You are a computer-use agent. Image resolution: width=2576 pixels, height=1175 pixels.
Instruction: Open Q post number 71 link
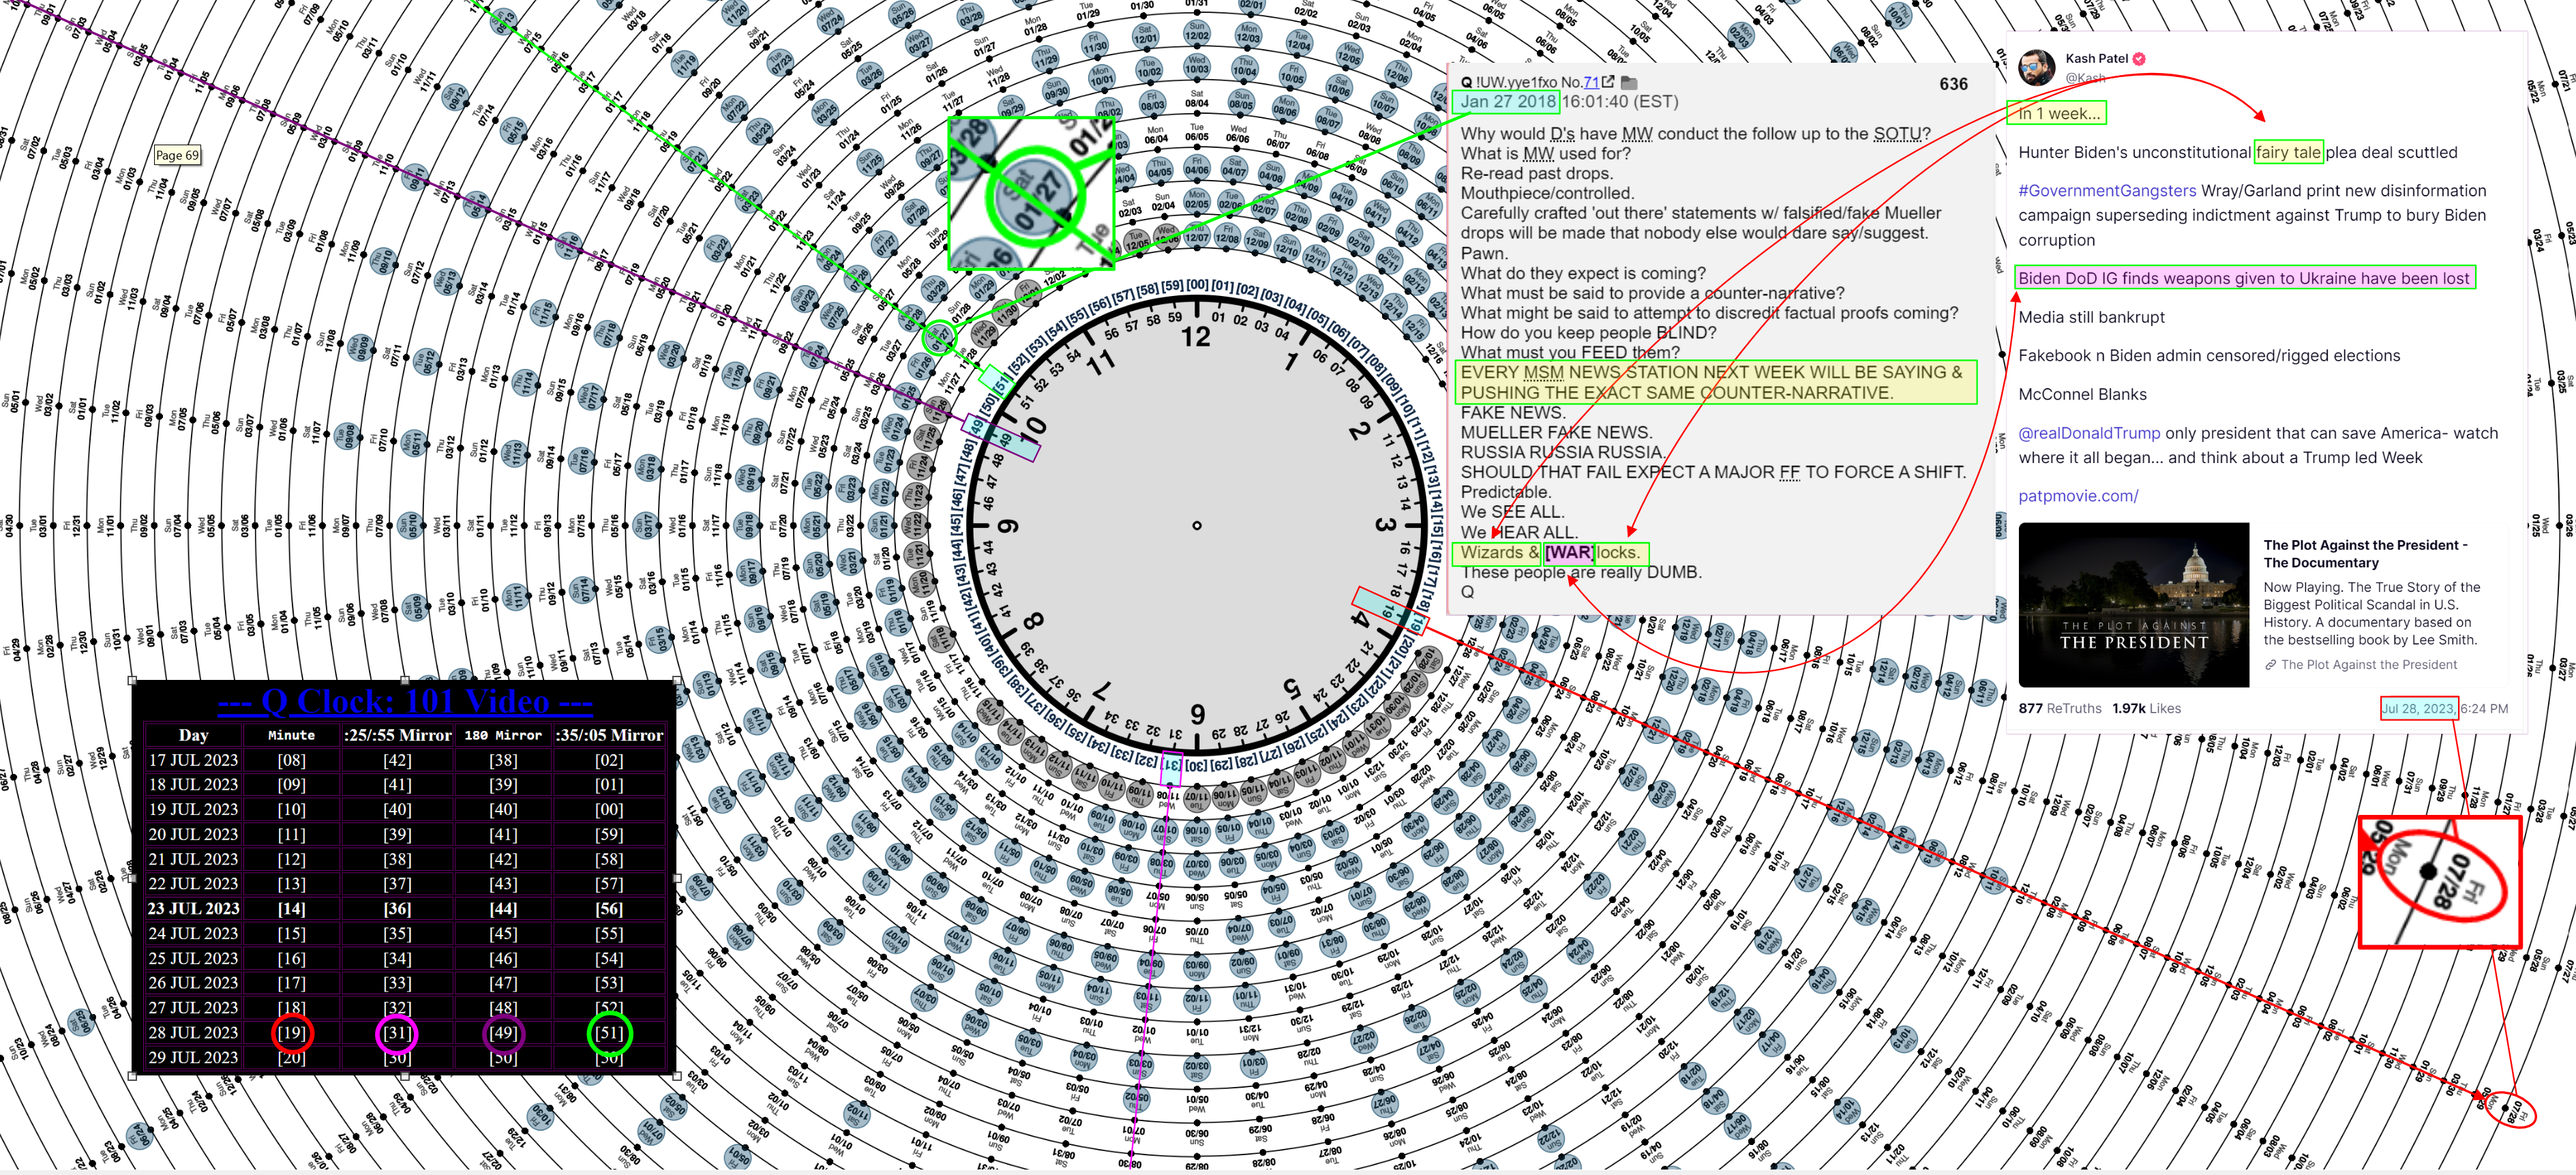point(1591,82)
